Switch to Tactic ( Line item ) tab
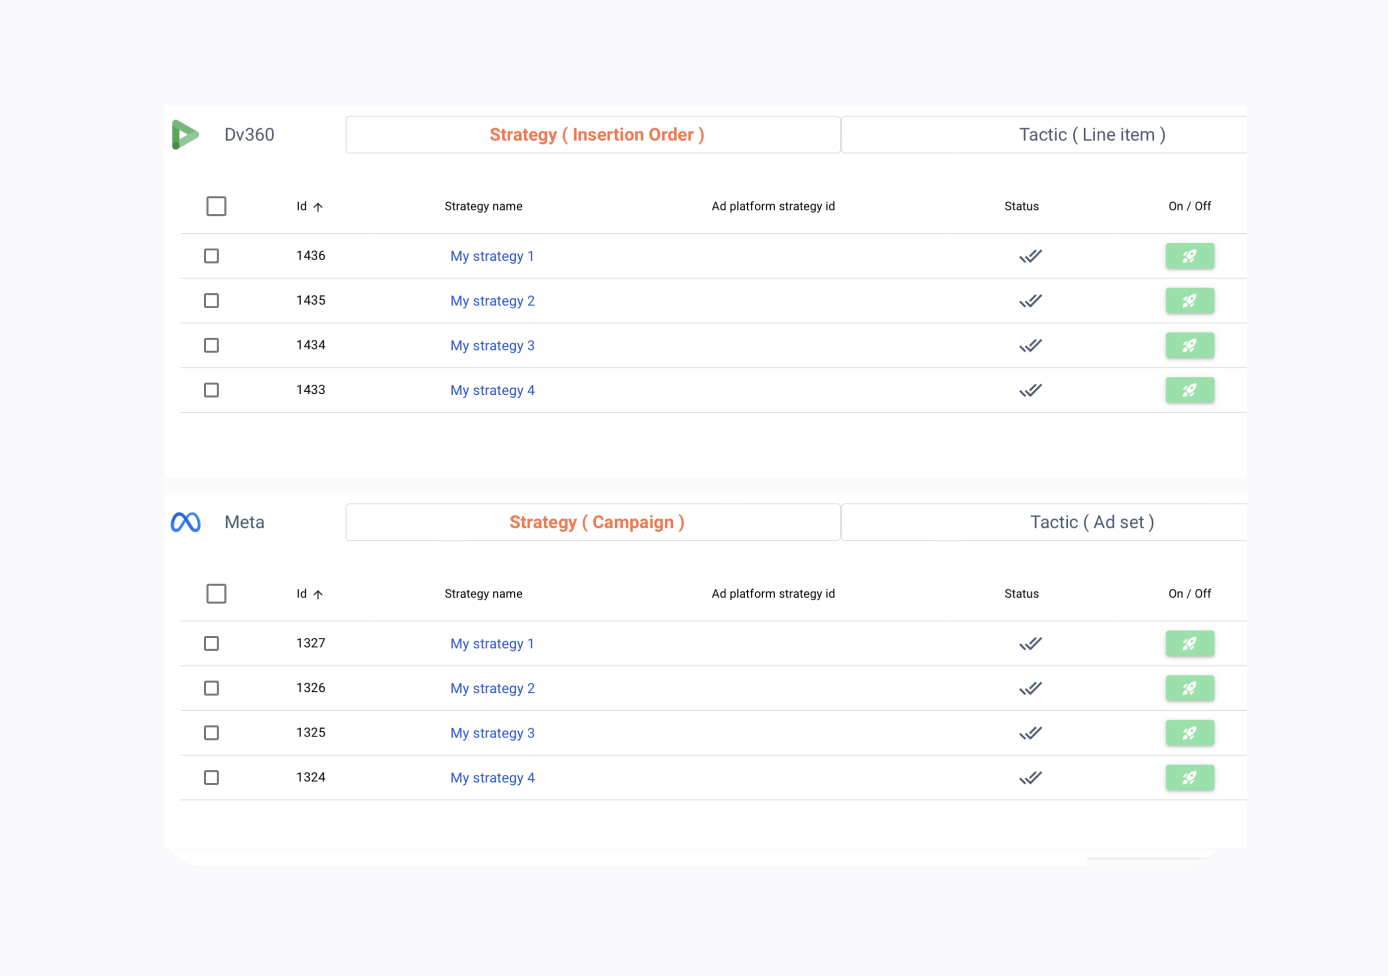Image resolution: width=1388 pixels, height=976 pixels. point(1091,135)
